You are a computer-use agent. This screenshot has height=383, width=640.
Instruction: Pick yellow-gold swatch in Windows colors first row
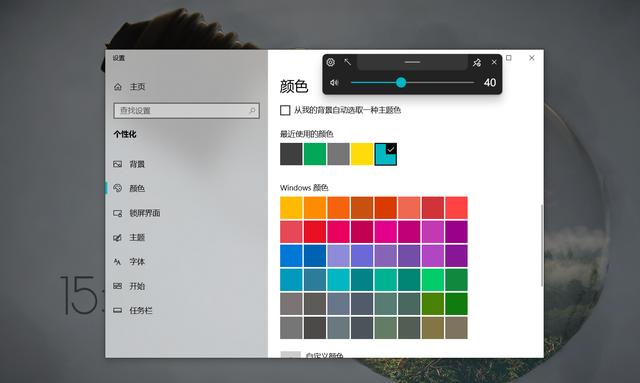291,208
